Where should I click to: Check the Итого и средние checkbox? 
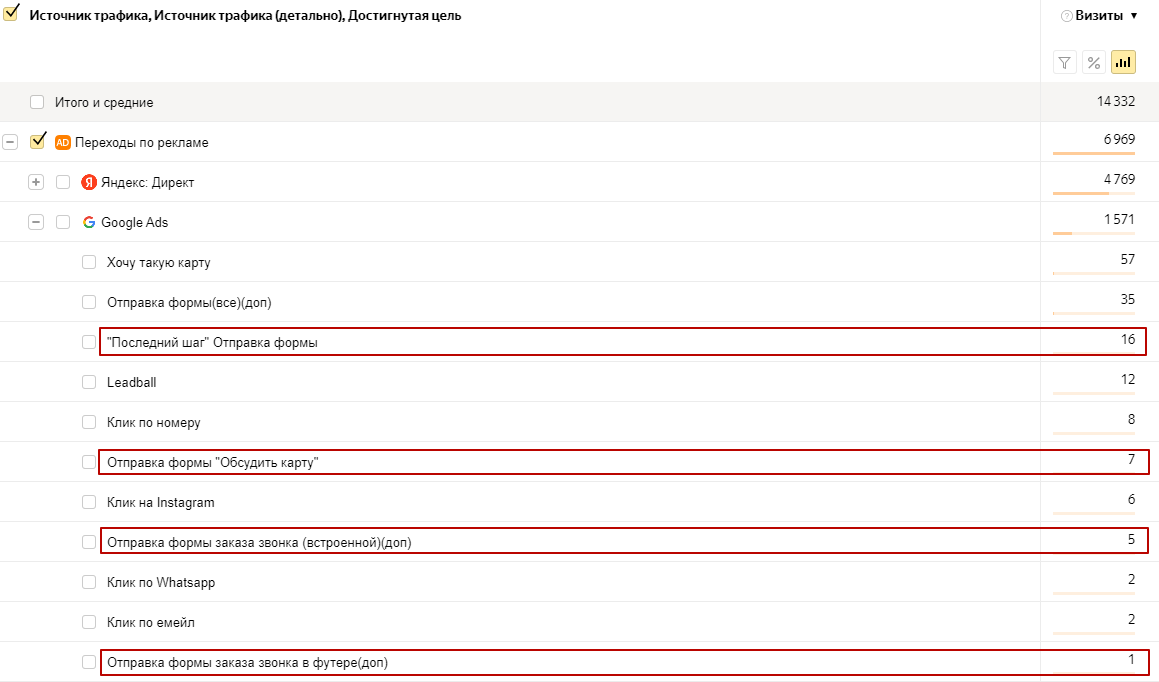pos(37,102)
